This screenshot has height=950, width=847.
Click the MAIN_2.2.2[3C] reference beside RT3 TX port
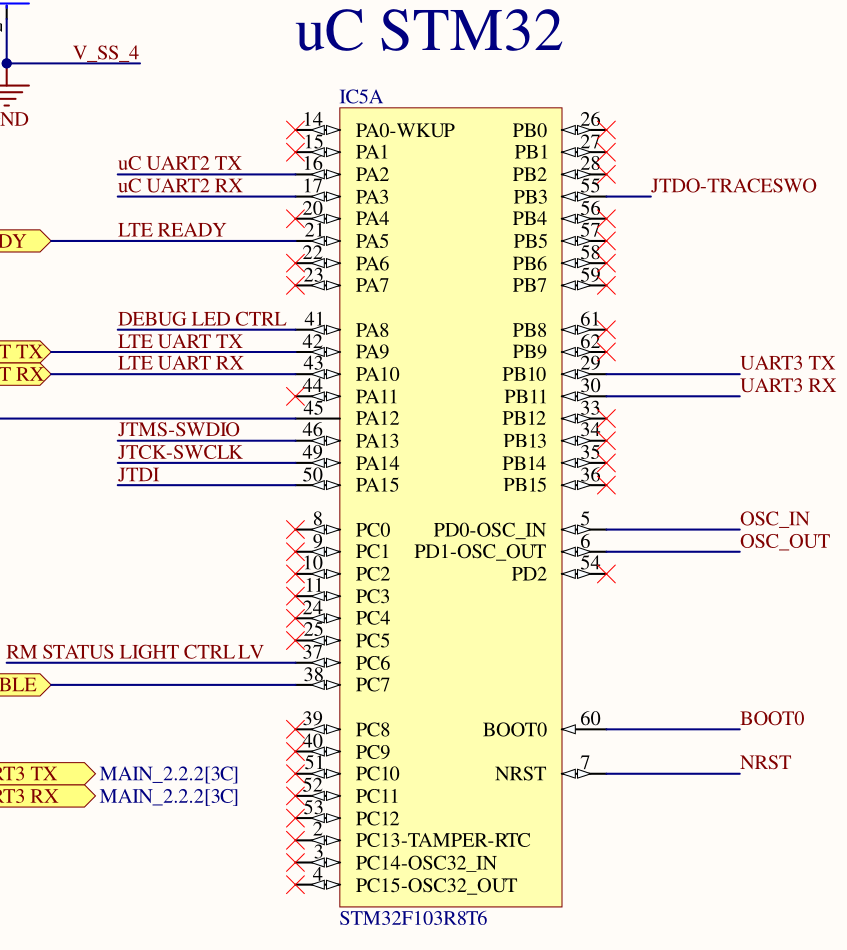click(169, 774)
